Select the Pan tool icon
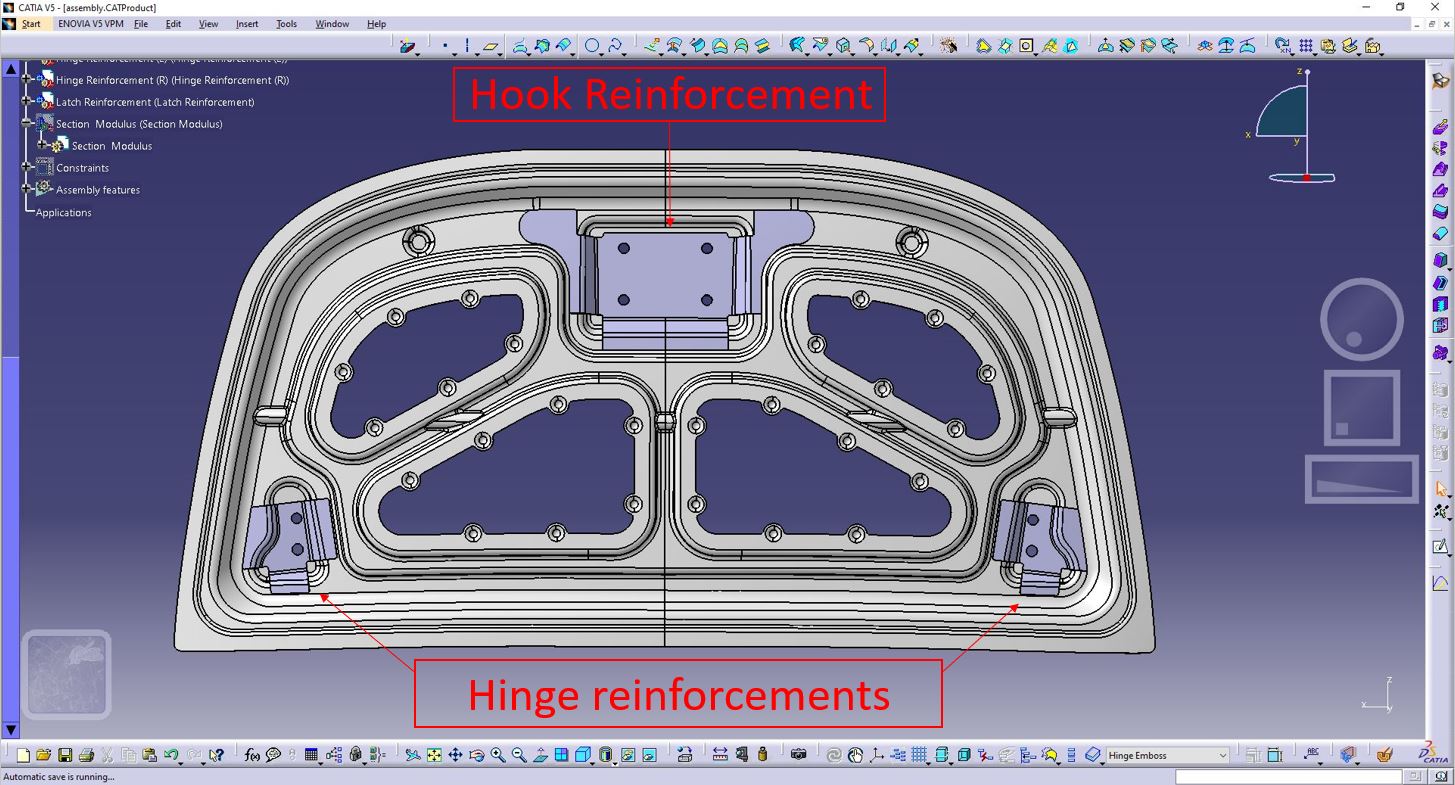The width and height of the screenshot is (1455, 785). point(454,755)
